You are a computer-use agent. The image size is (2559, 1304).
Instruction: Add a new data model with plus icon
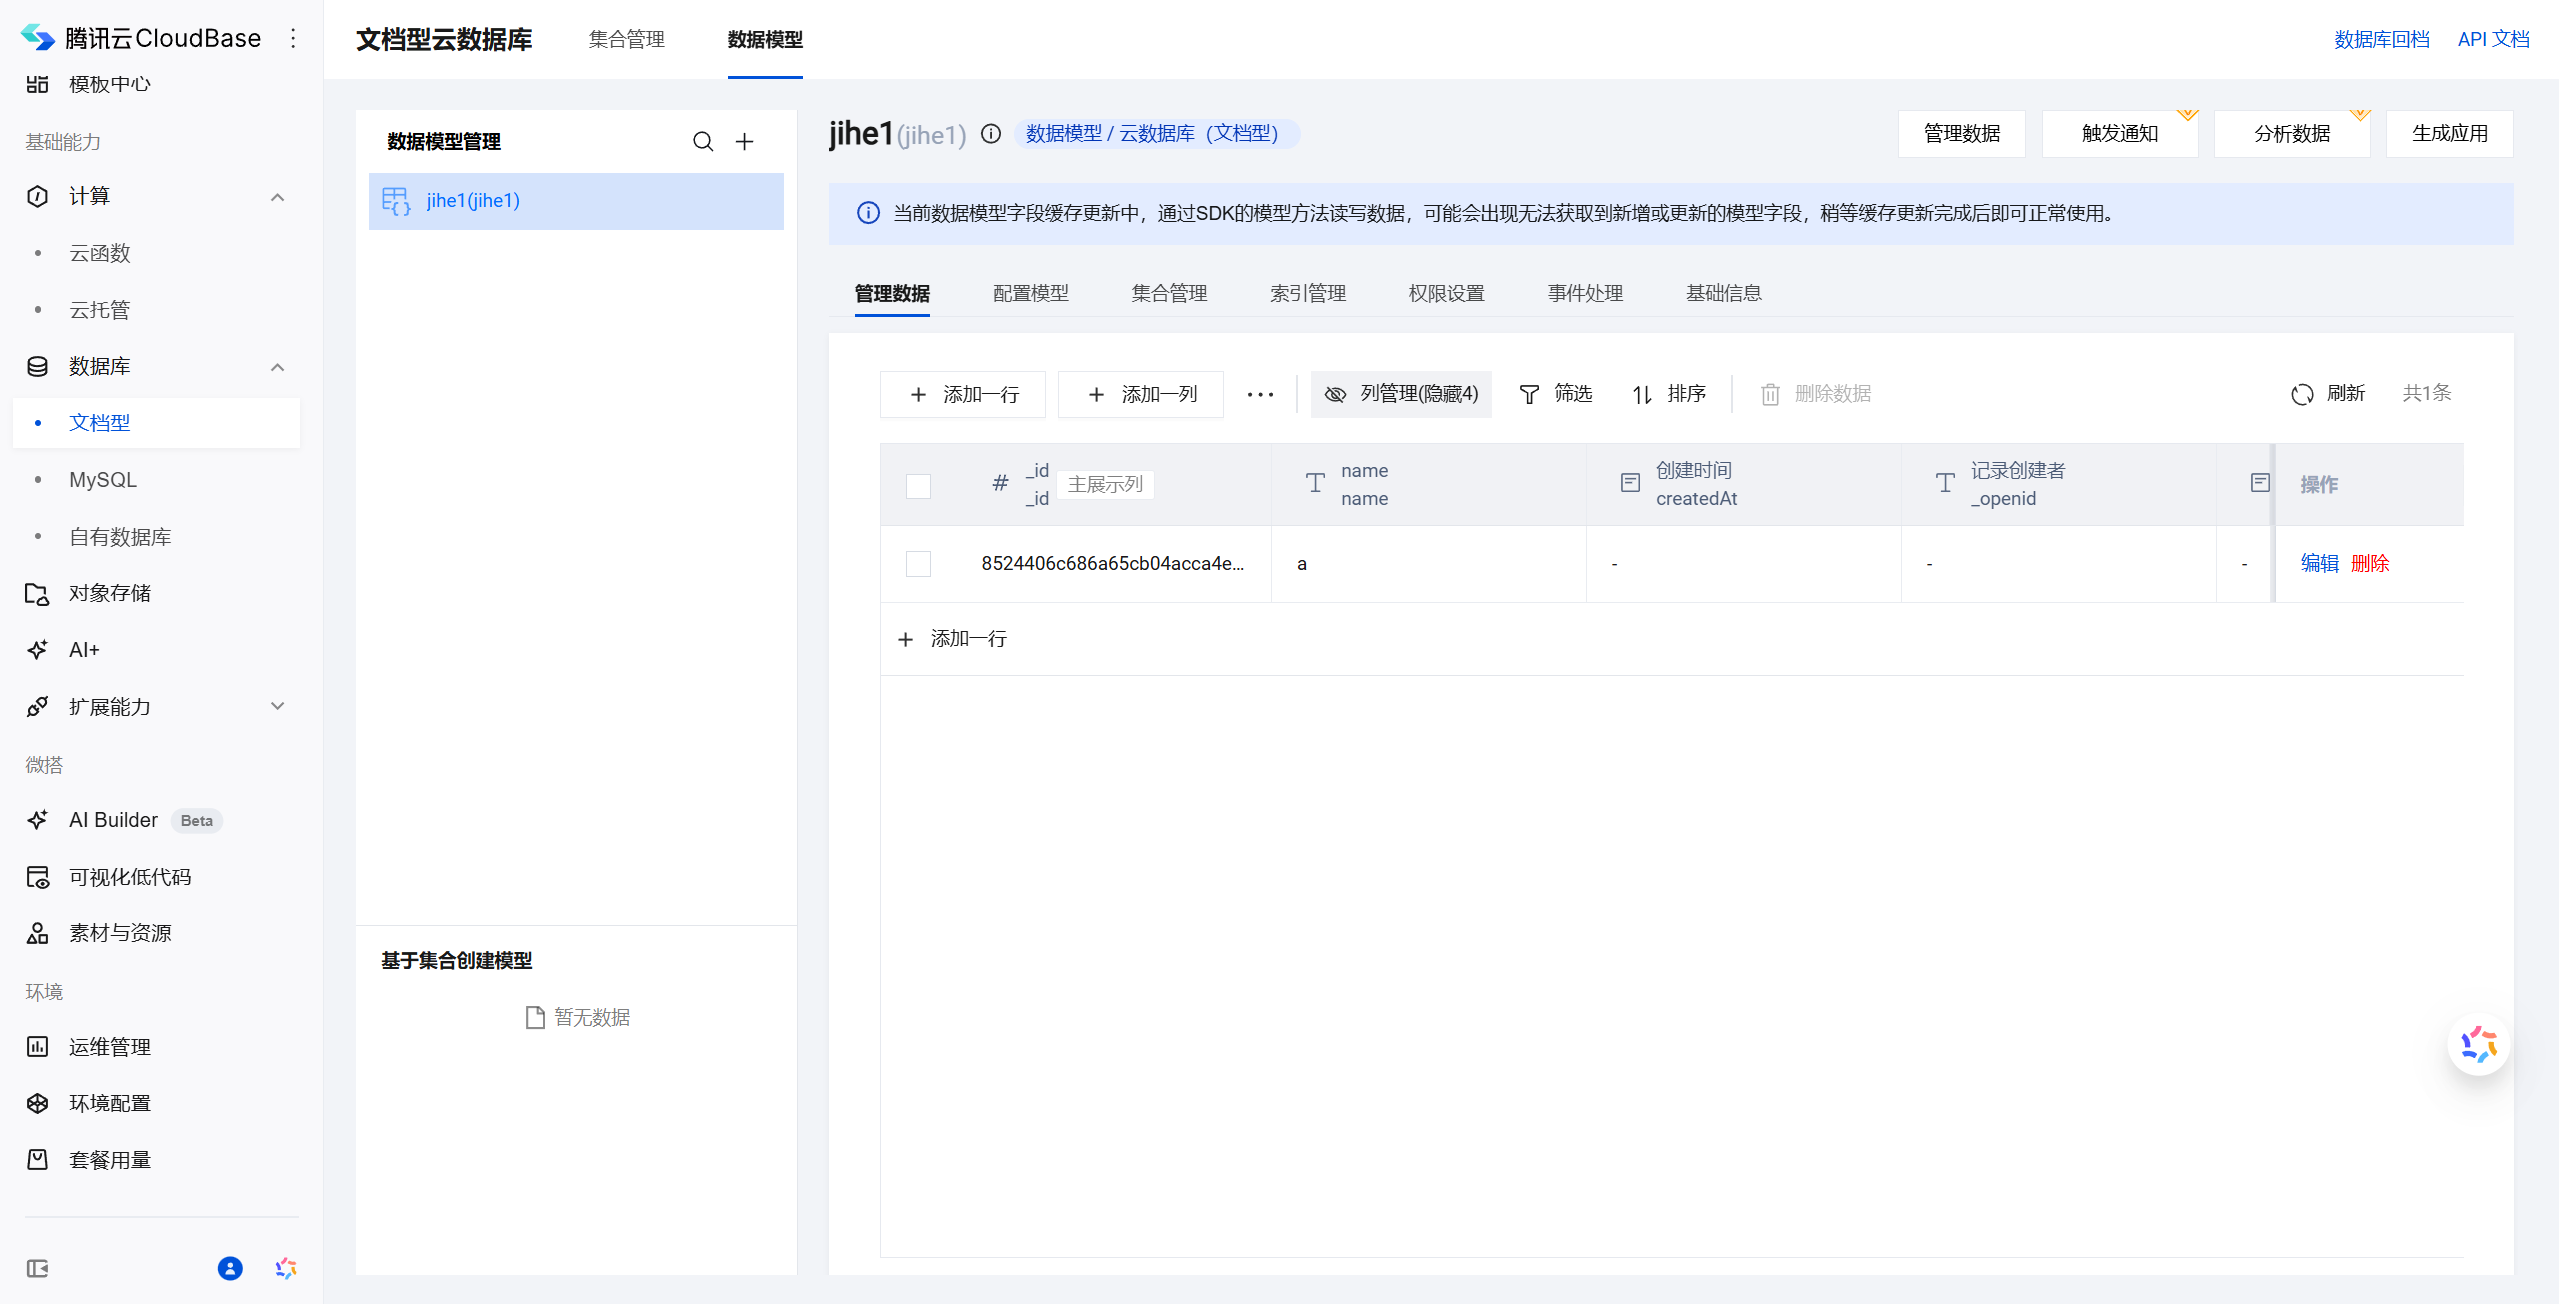(x=744, y=142)
